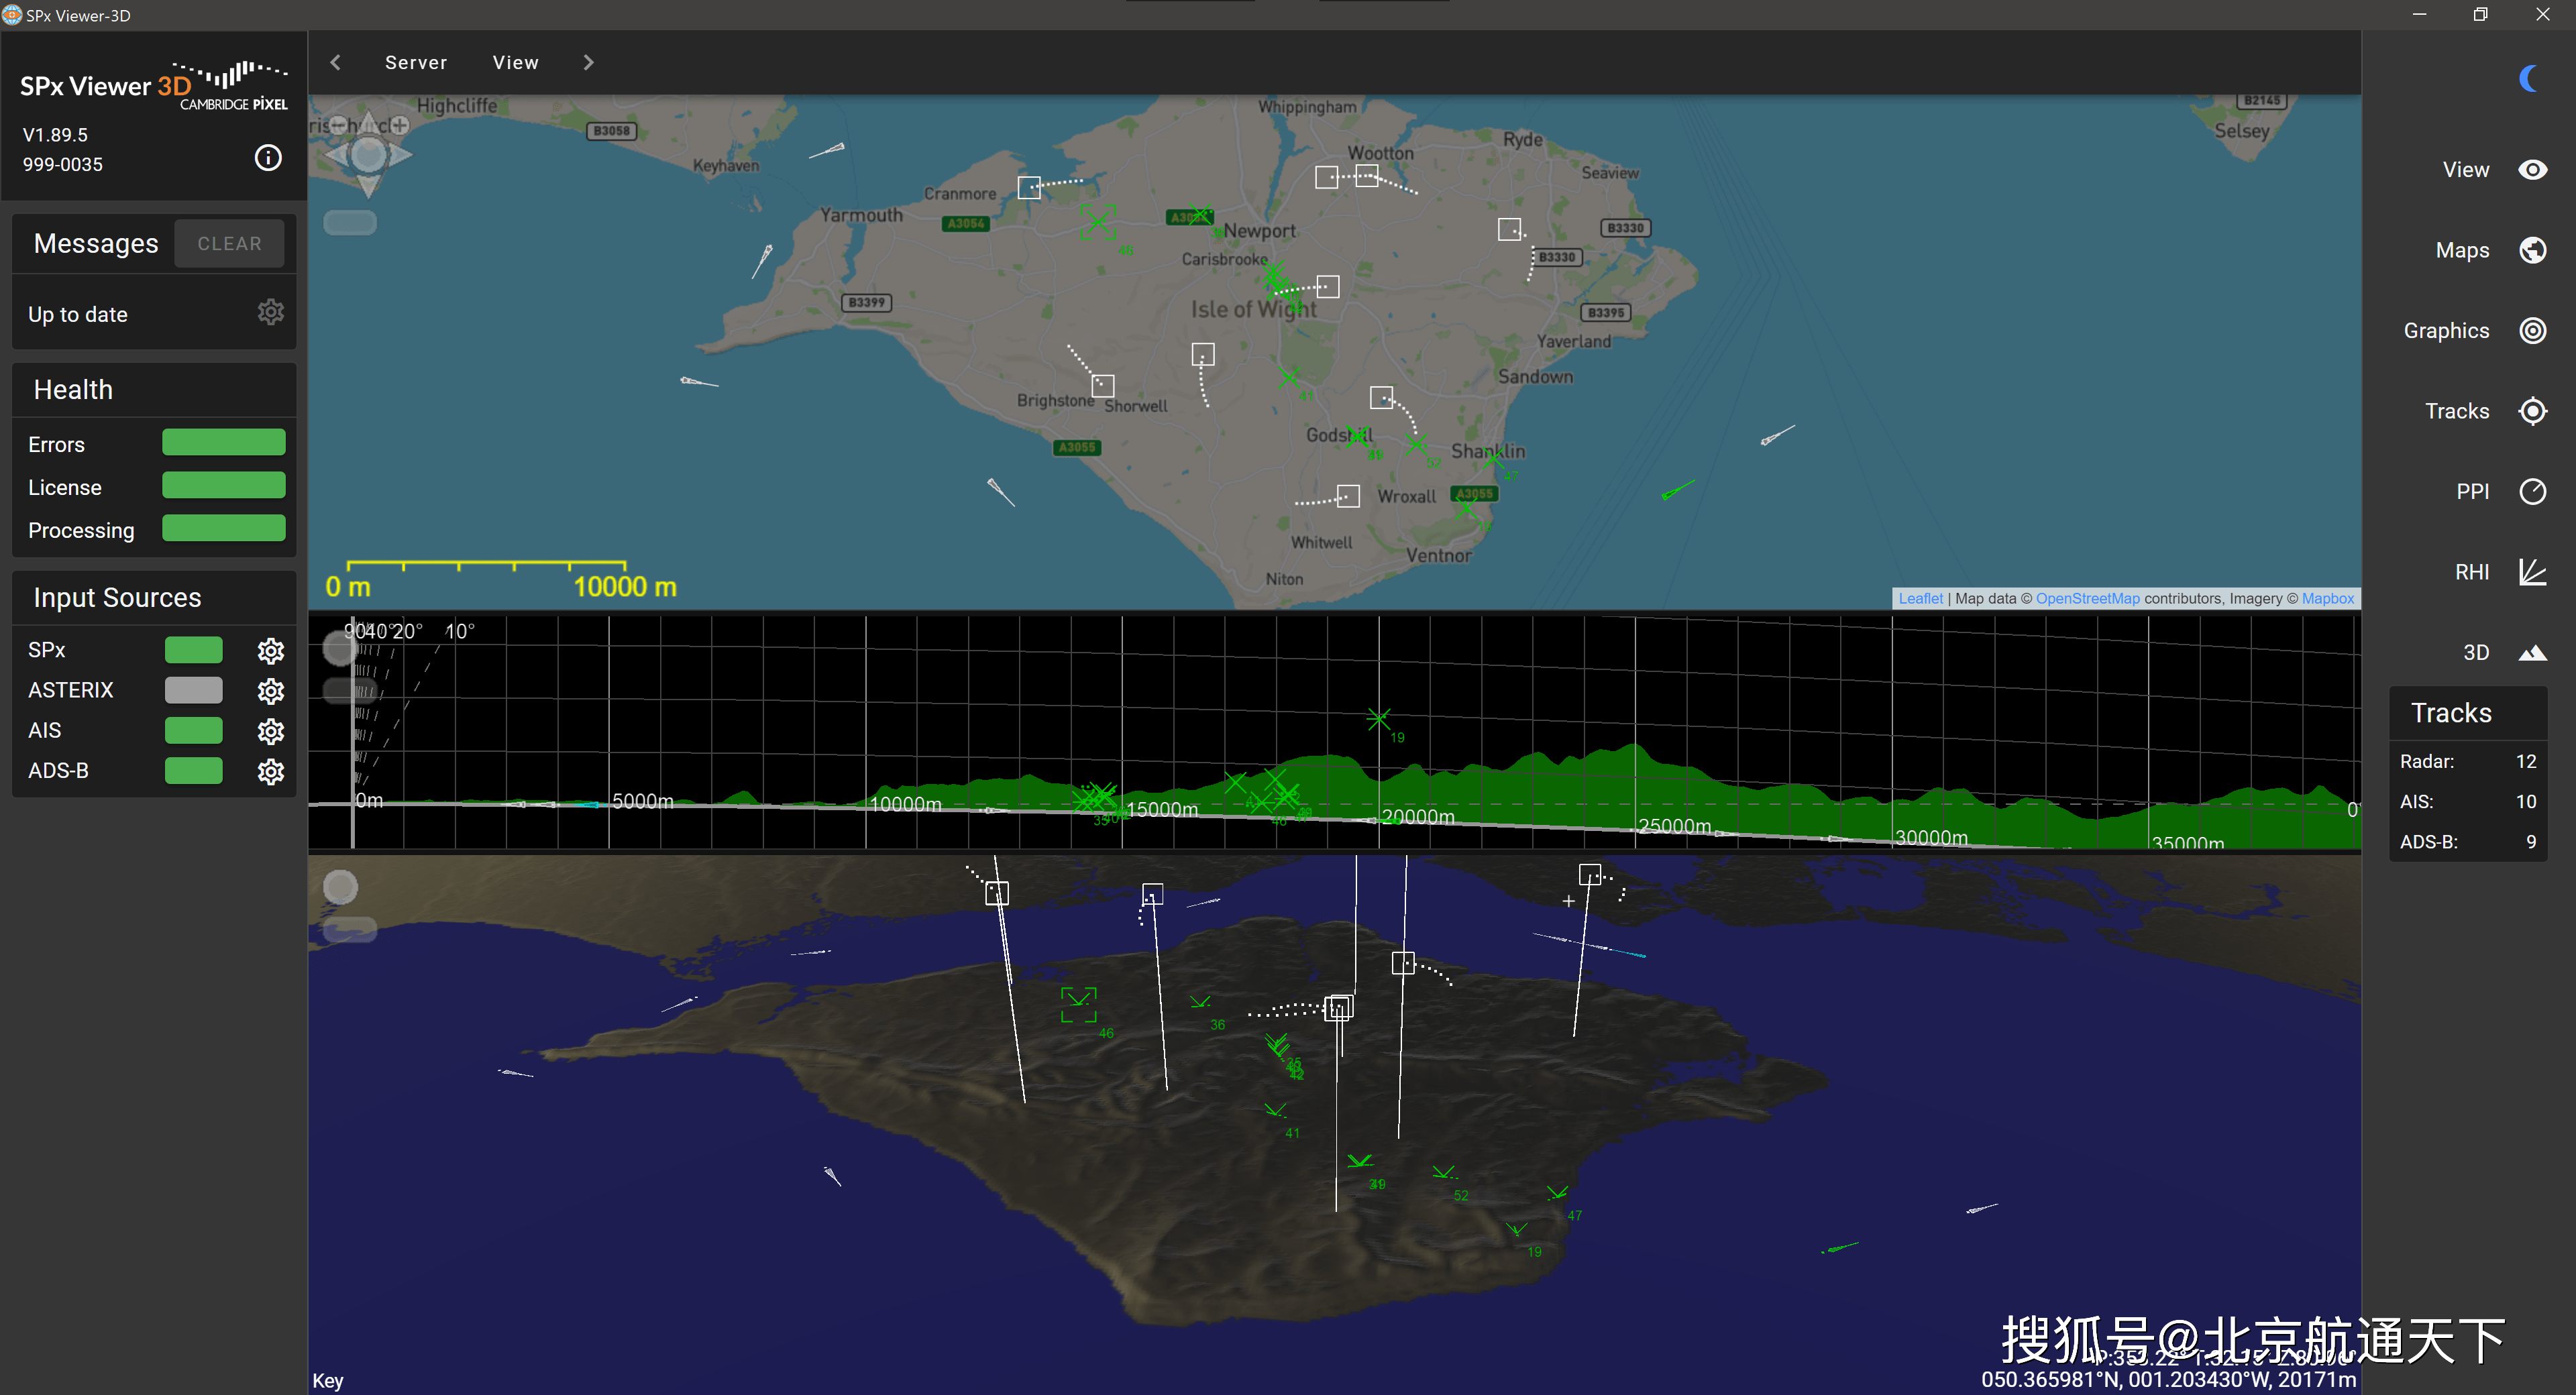Image resolution: width=2576 pixels, height=1395 pixels.
Task: Click the map zoom in plus button
Action: coord(400,125)
